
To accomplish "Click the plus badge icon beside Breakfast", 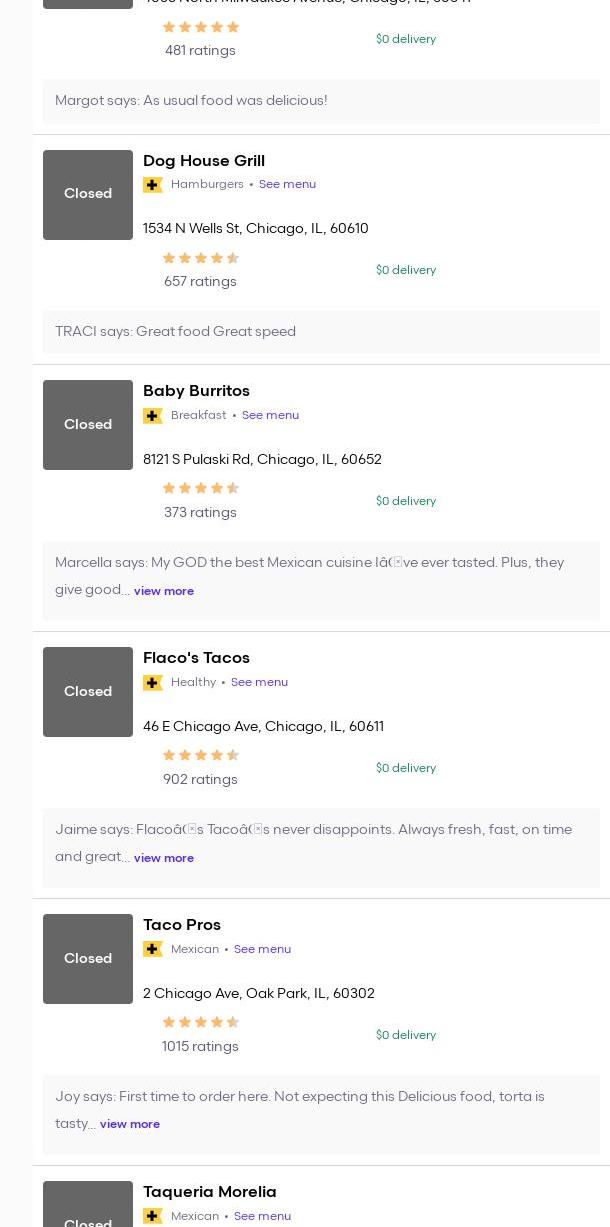I will (153, 416).
